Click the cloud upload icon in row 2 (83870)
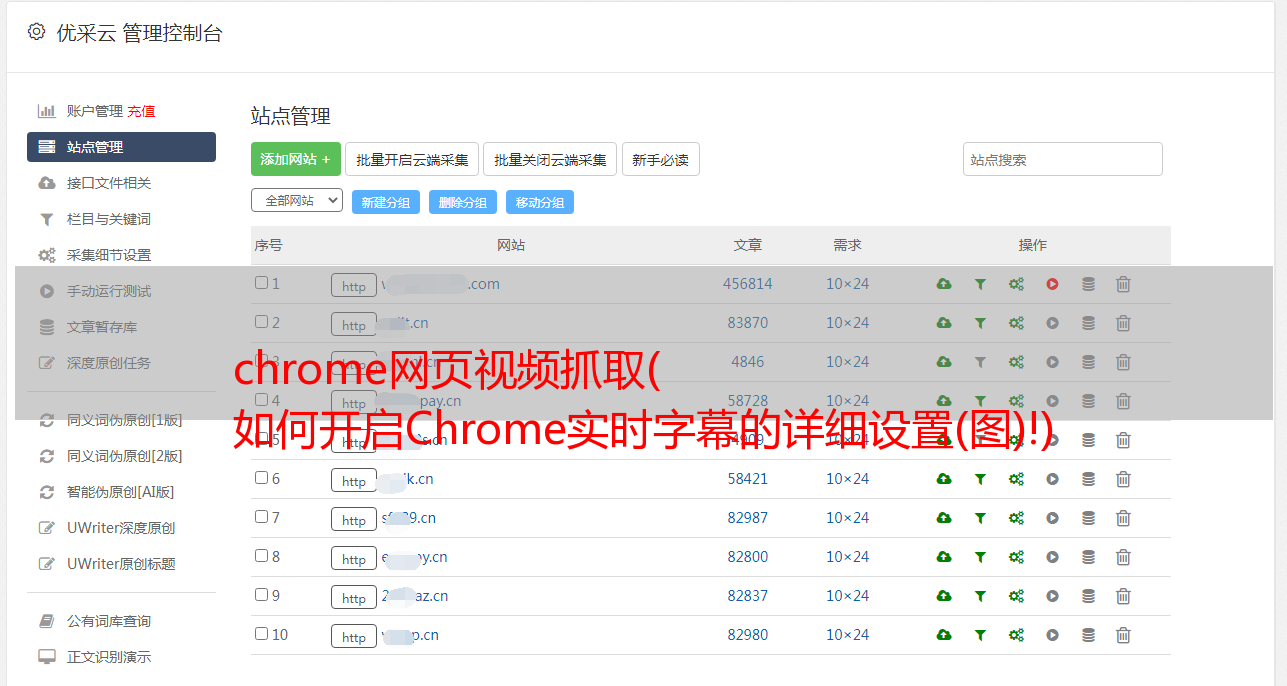 tap(943, 323)
